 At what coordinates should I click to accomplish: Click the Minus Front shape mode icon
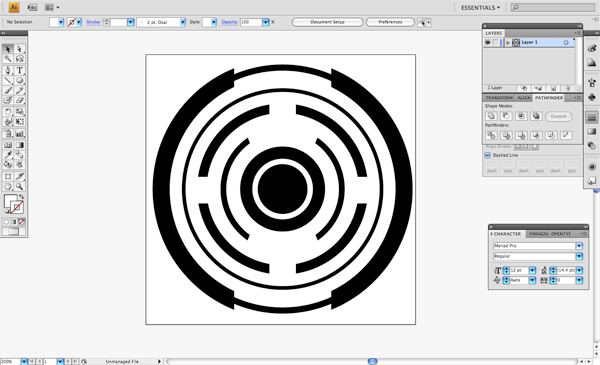[506, 116]
